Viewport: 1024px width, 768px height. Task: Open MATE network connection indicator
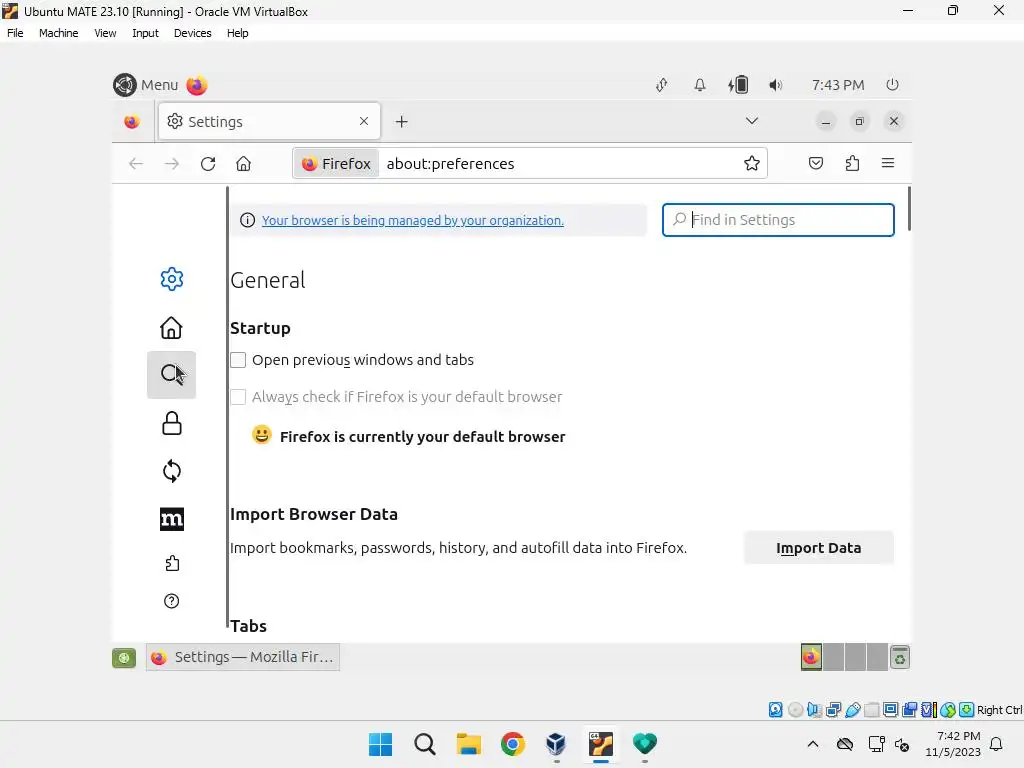point(662,85)
